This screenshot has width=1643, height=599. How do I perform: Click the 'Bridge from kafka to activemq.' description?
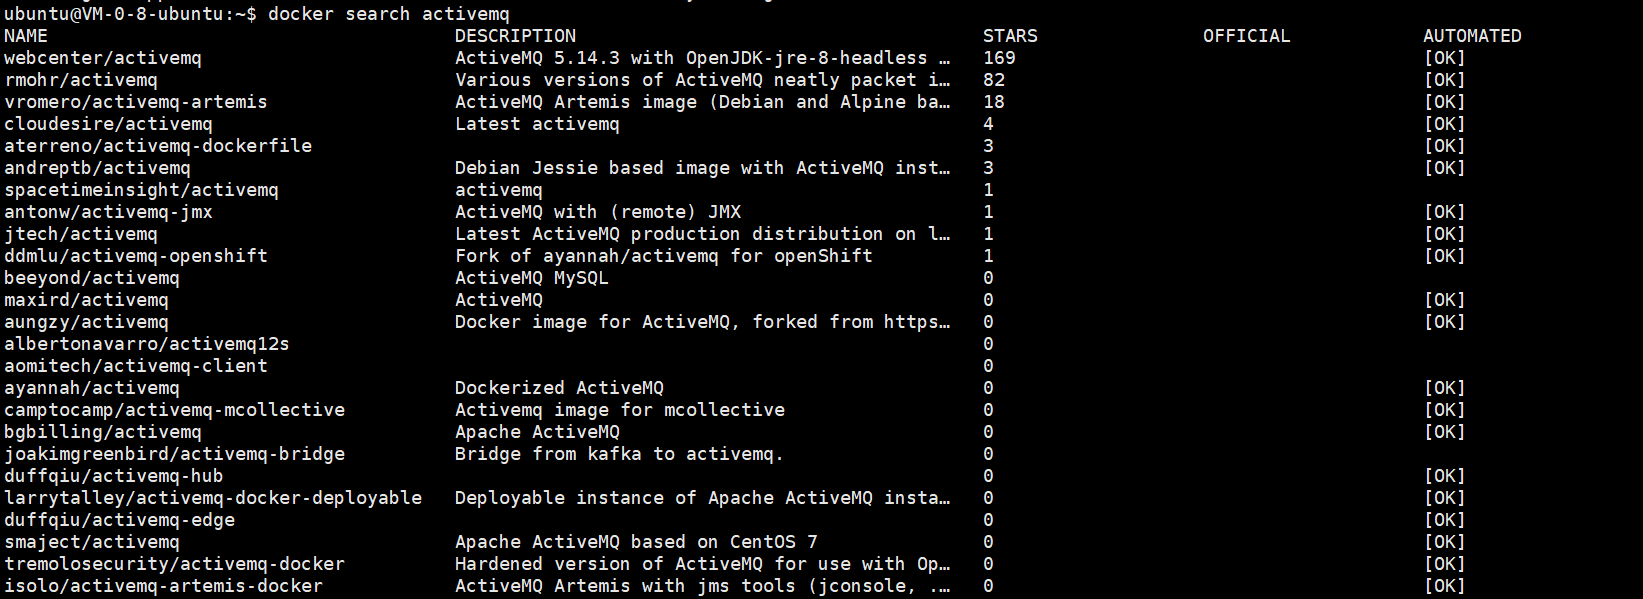point(619,454)
